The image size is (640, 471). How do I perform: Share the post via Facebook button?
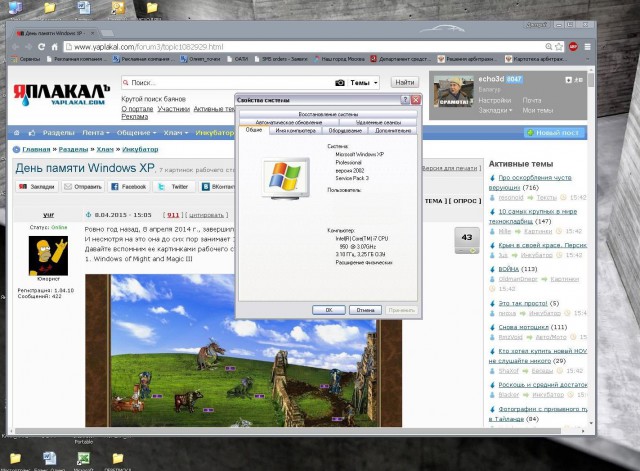(129, 187)
